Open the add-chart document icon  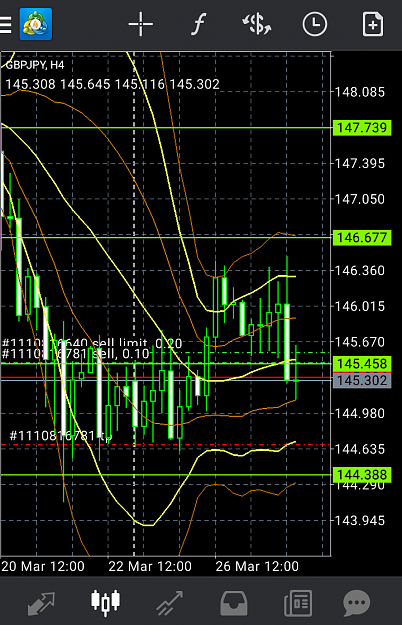pyautogui.click(x=373, y=24)
